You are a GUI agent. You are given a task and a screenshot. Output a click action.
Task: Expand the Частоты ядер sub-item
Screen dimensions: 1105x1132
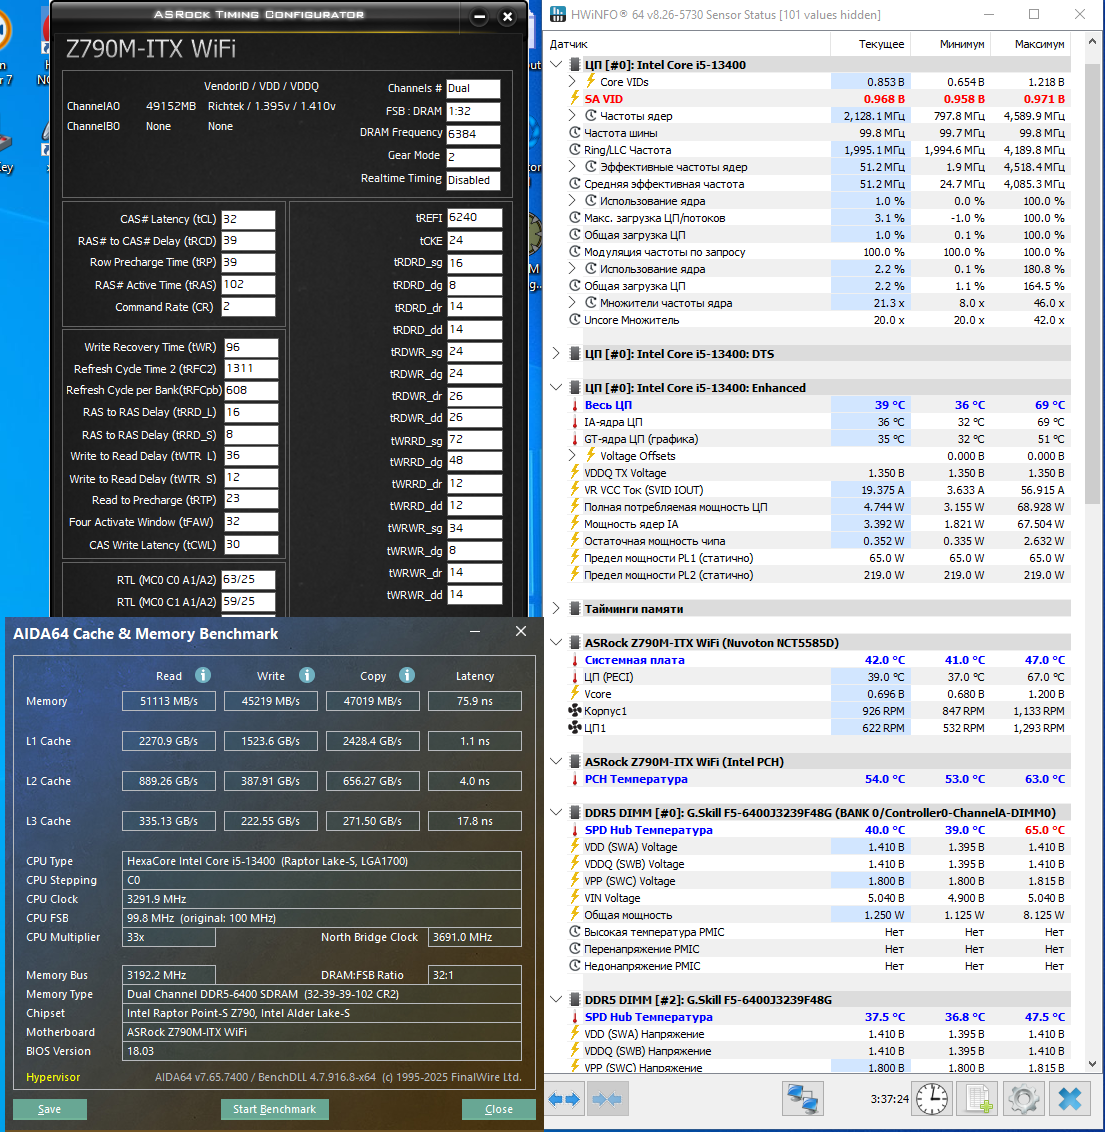[x=572, y=116]
